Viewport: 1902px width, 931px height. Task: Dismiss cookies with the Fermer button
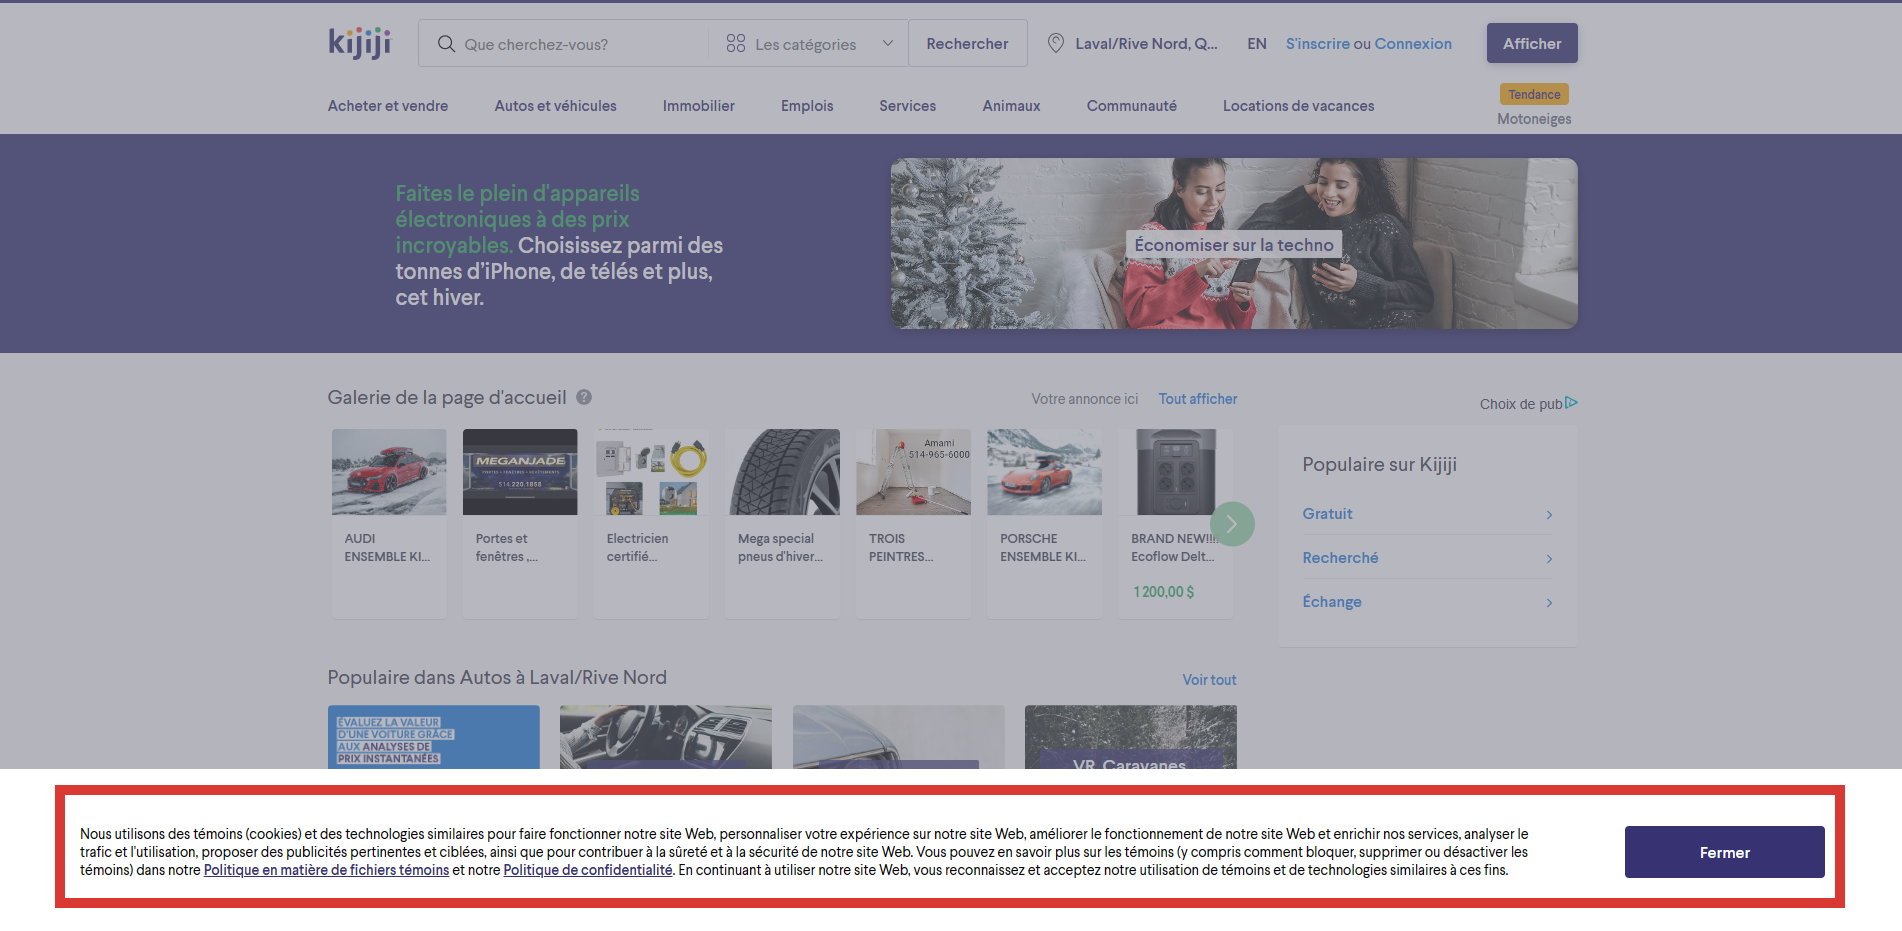[1724, 851]
